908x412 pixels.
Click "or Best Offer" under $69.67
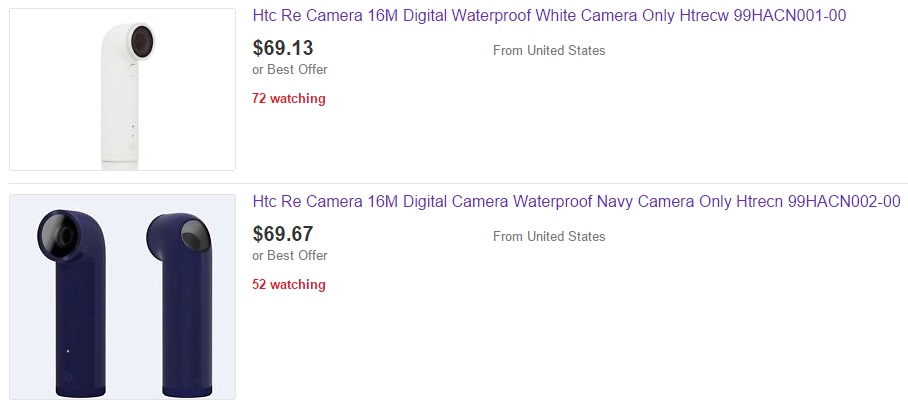click(290, 255)
